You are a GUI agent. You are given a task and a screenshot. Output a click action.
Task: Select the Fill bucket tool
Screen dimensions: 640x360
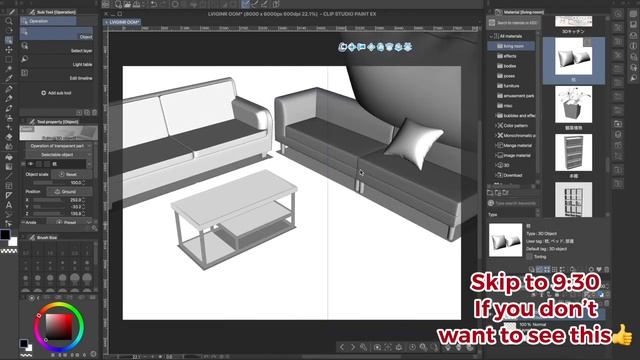9,157
